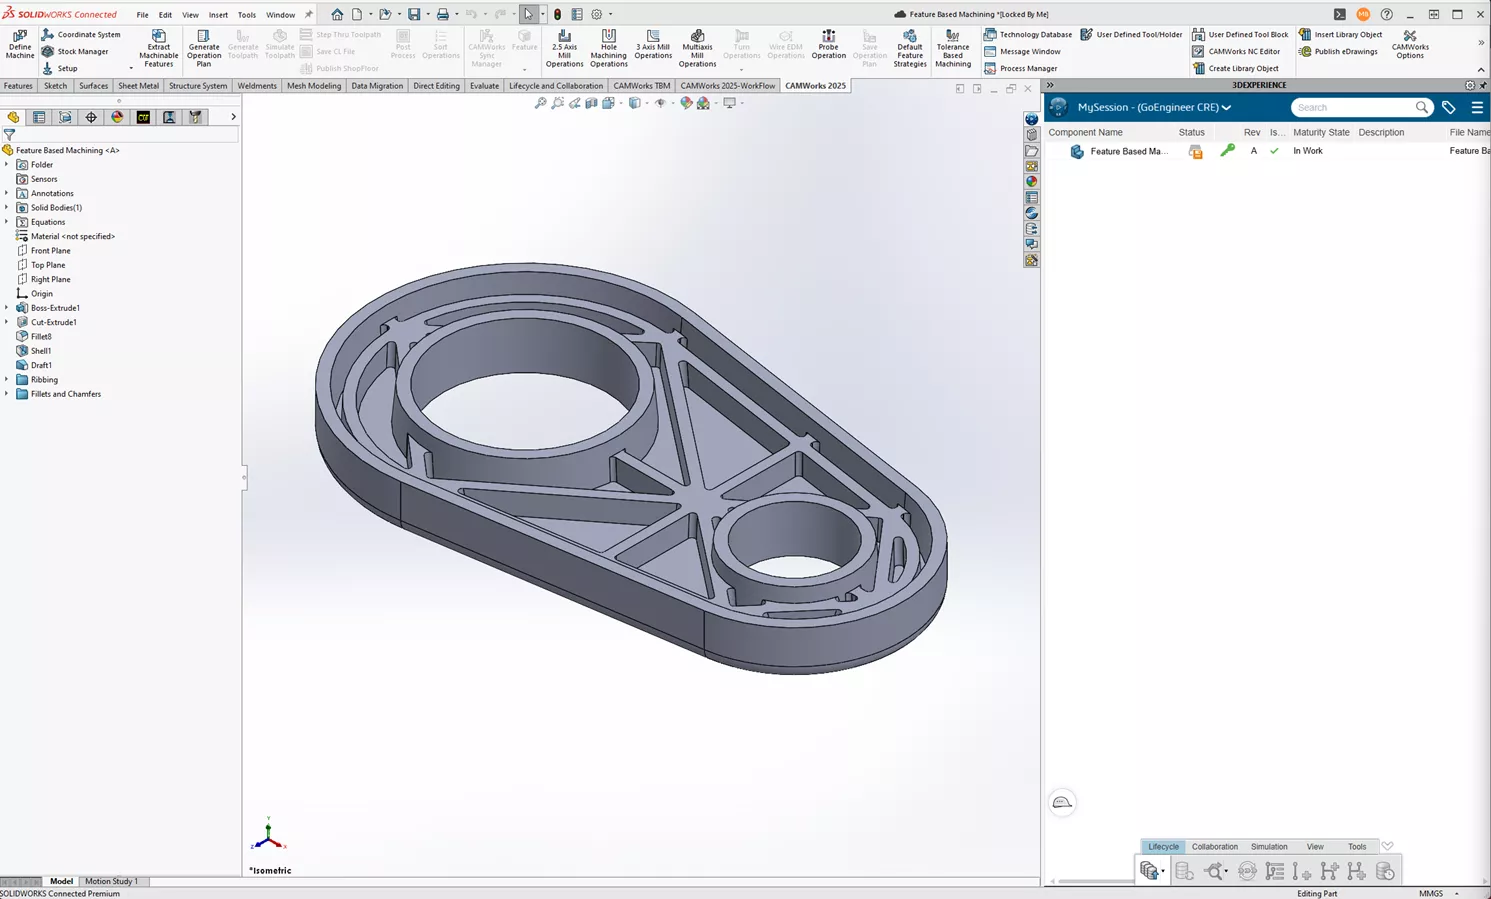Switch to the Evaluate tab
Image resolution: width=1491 pixels, height=899 pixels.
(x=484, y=86)
